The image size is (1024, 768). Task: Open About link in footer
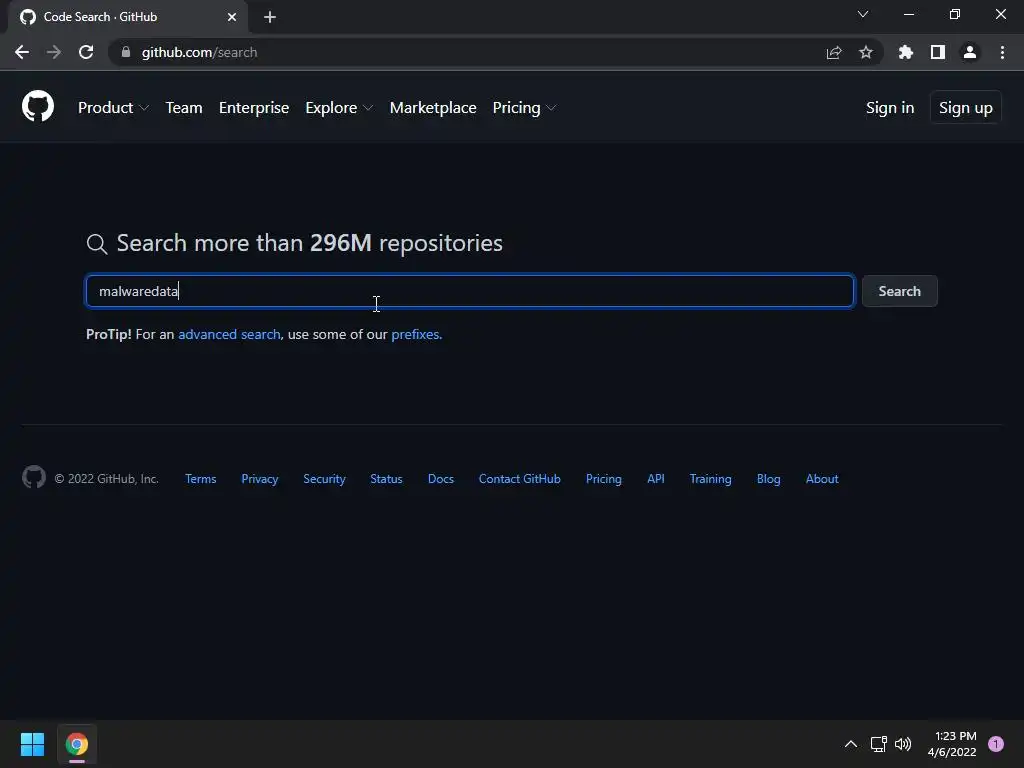click(822, 479)
